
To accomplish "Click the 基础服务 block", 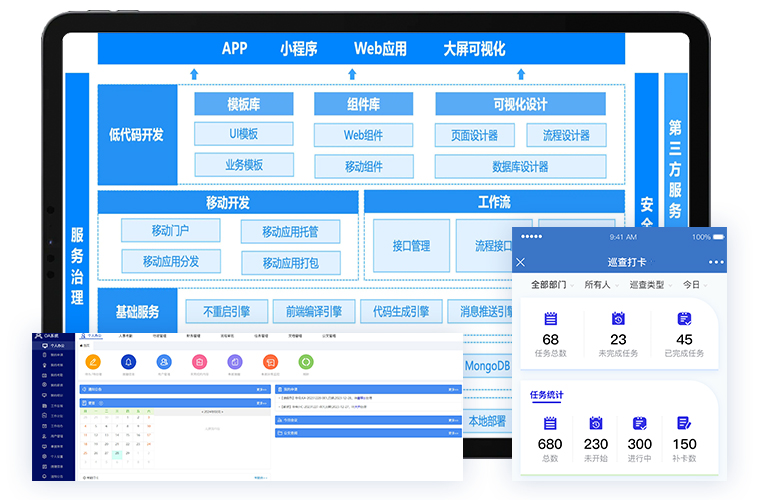I will (137, 311).
